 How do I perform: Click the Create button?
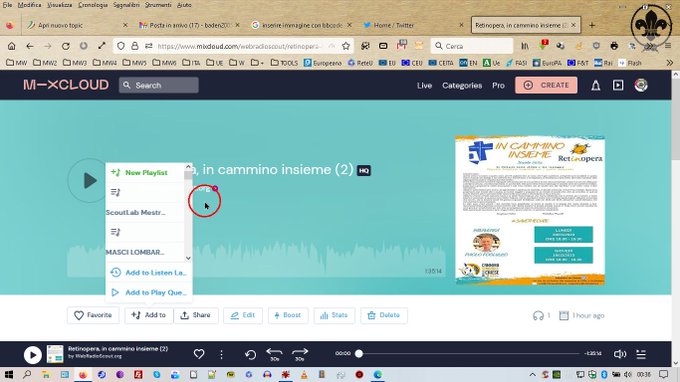[546, 85]
